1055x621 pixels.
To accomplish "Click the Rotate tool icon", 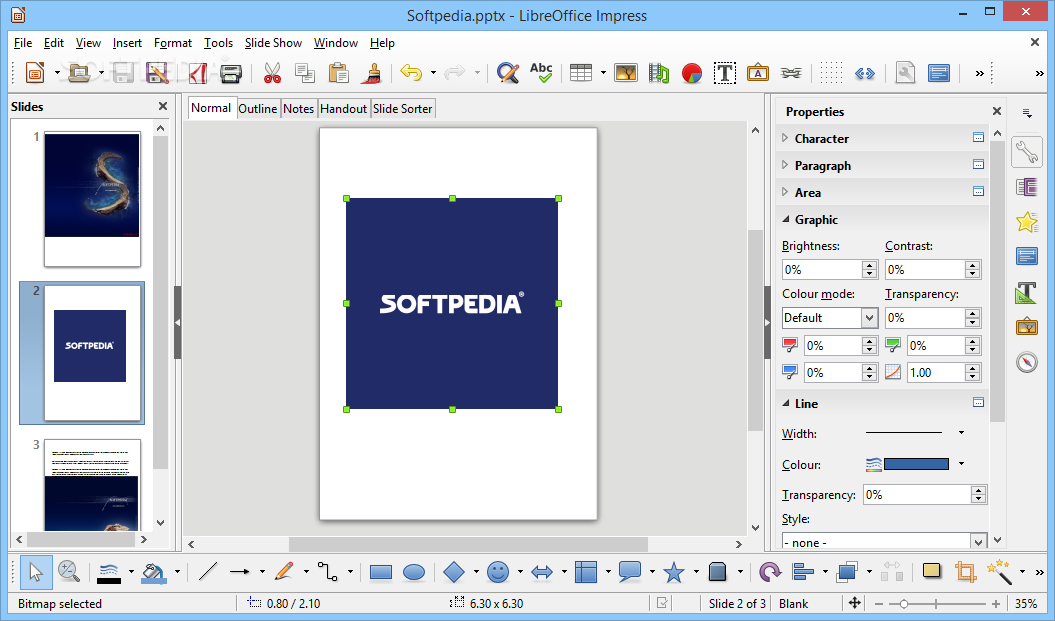I will pos(769,573).
